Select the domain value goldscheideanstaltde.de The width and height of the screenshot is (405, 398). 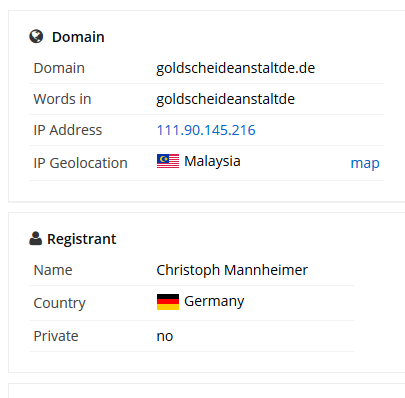pos(236,68)
